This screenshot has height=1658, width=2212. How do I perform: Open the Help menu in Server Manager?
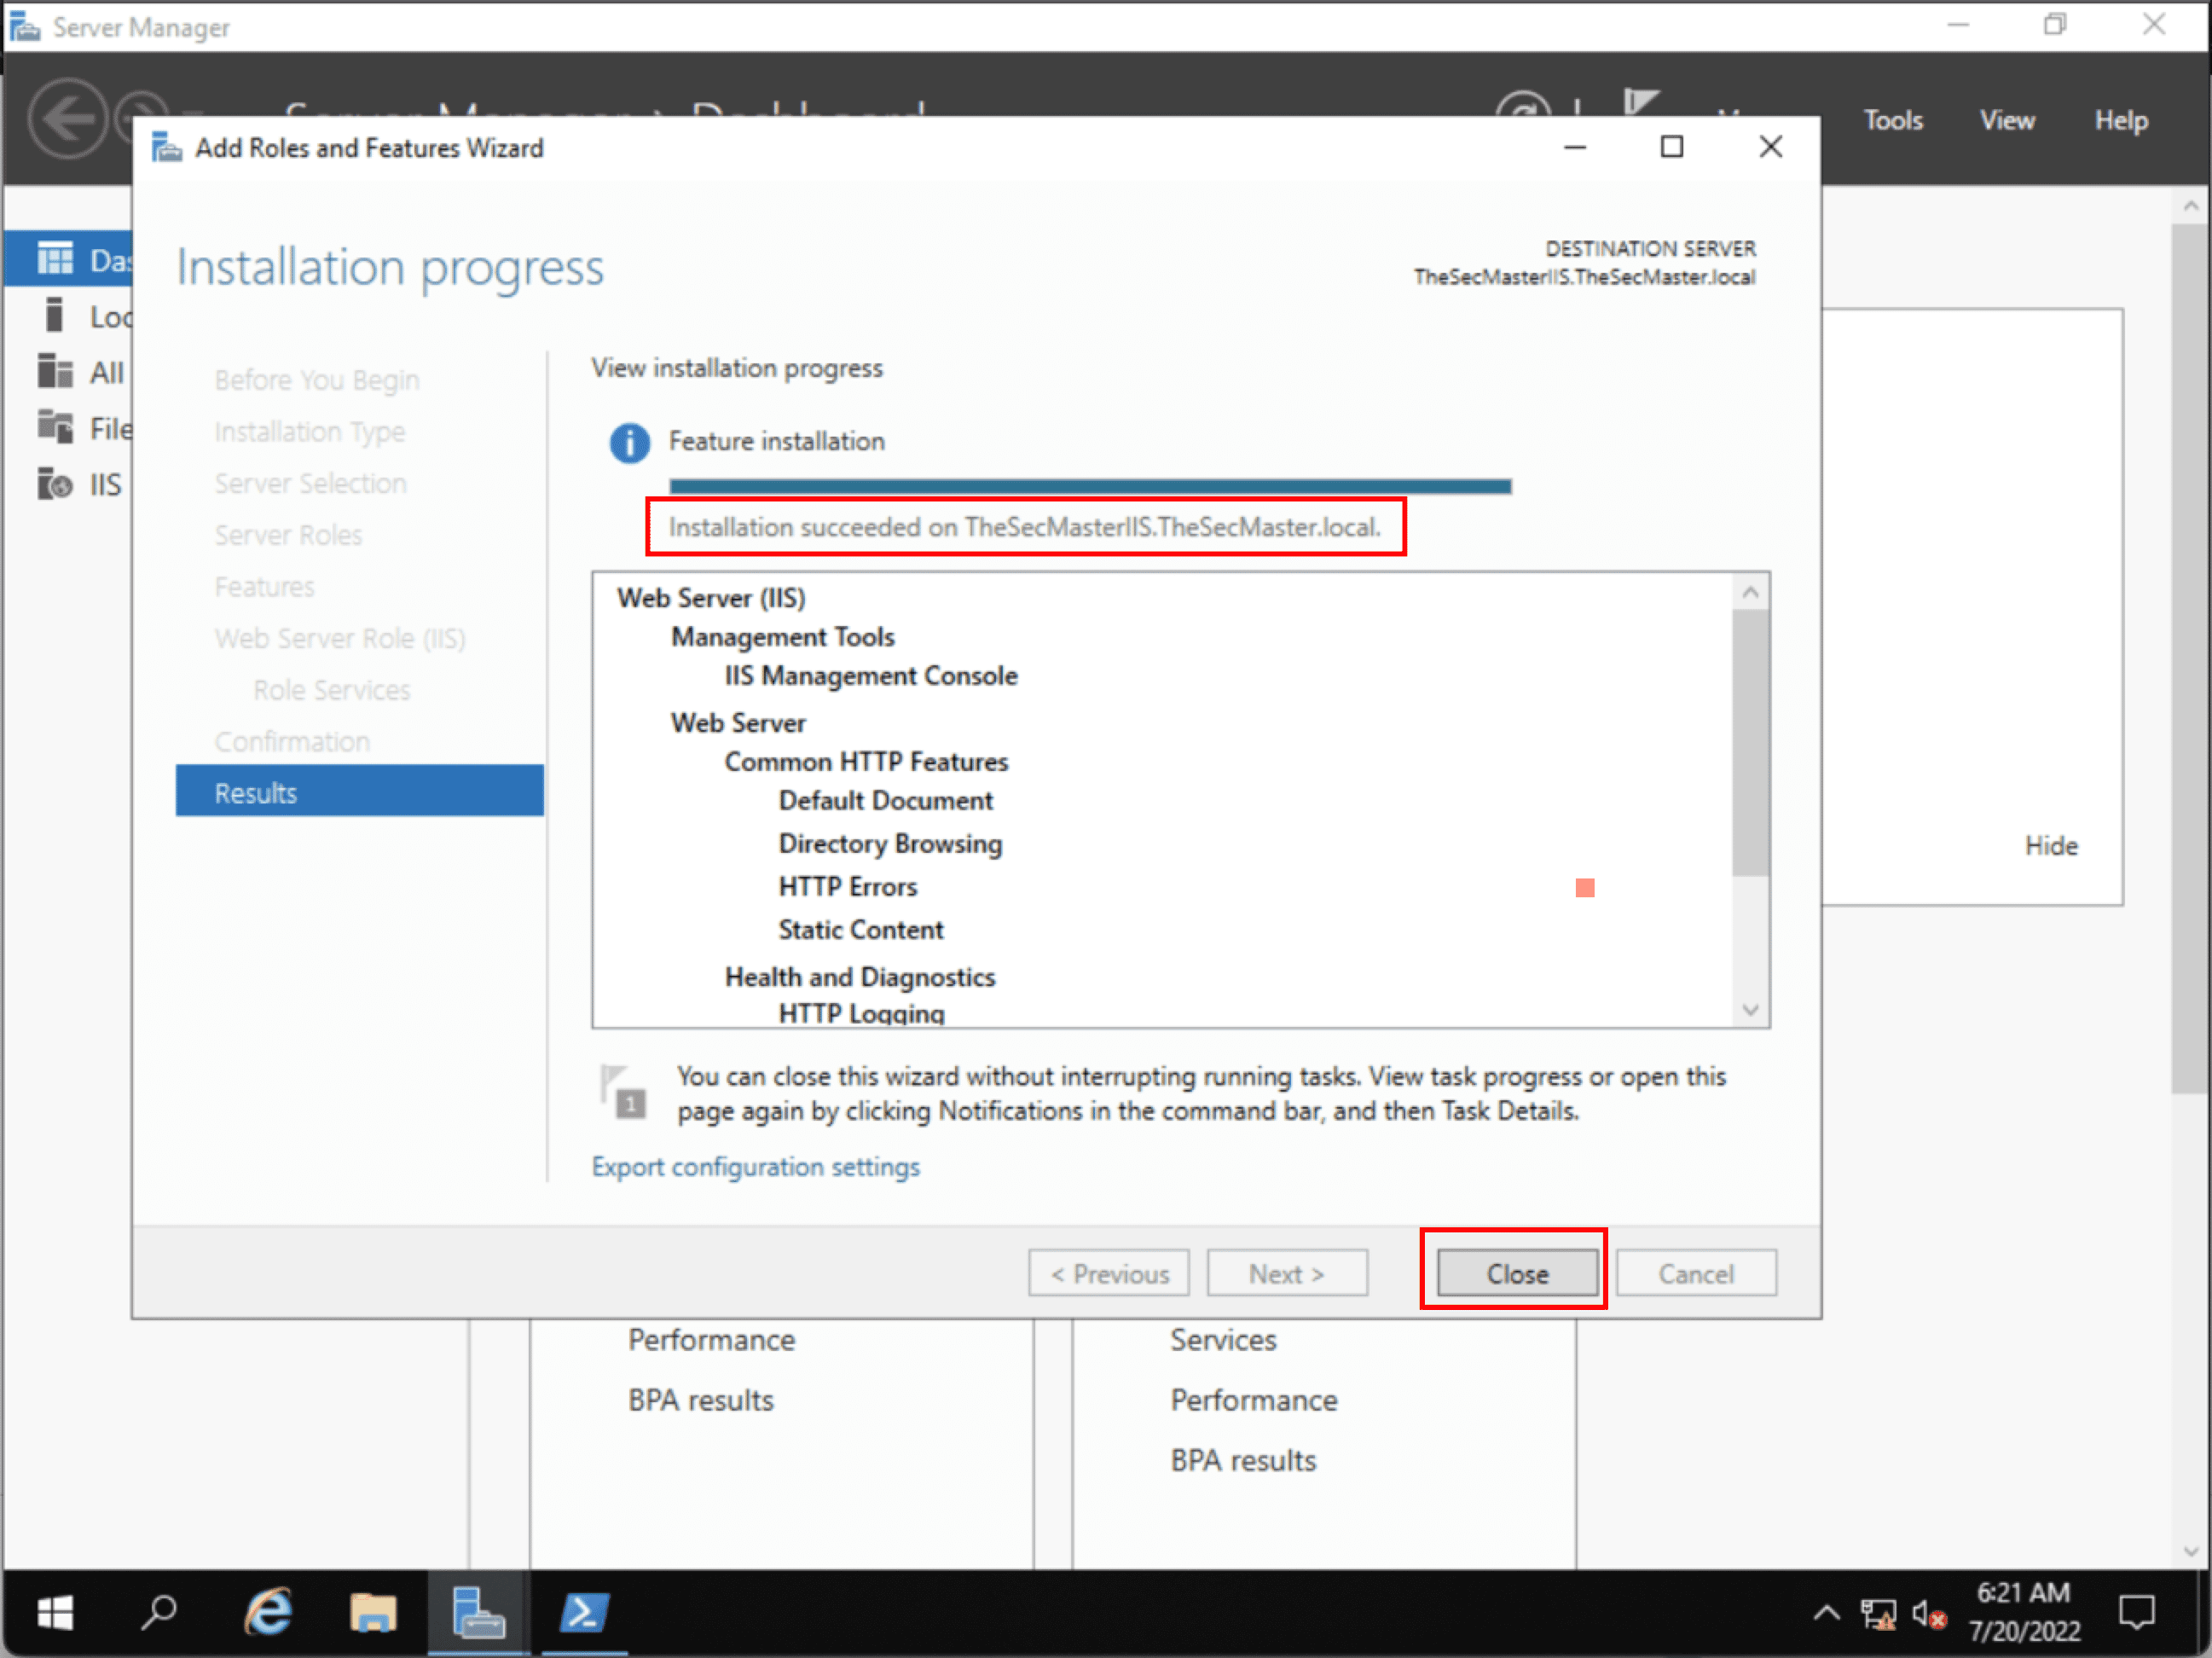click(2121, 120)
